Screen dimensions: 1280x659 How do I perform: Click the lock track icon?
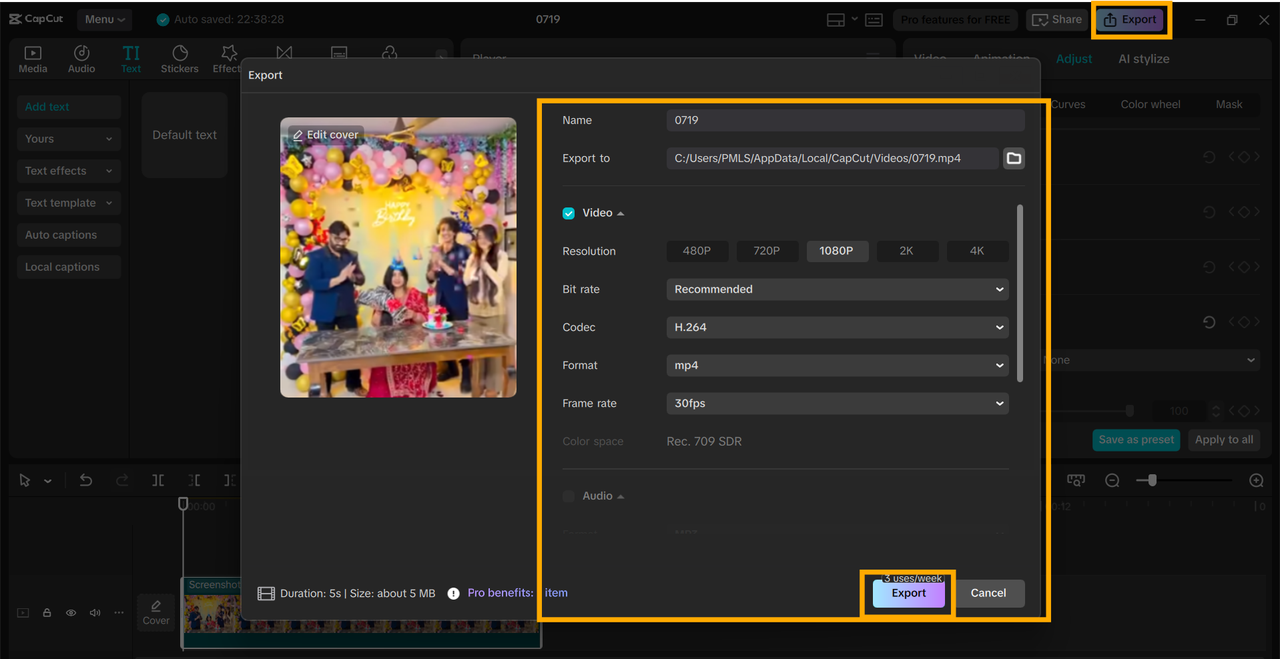pyautogui.click(x=47, y=613)
